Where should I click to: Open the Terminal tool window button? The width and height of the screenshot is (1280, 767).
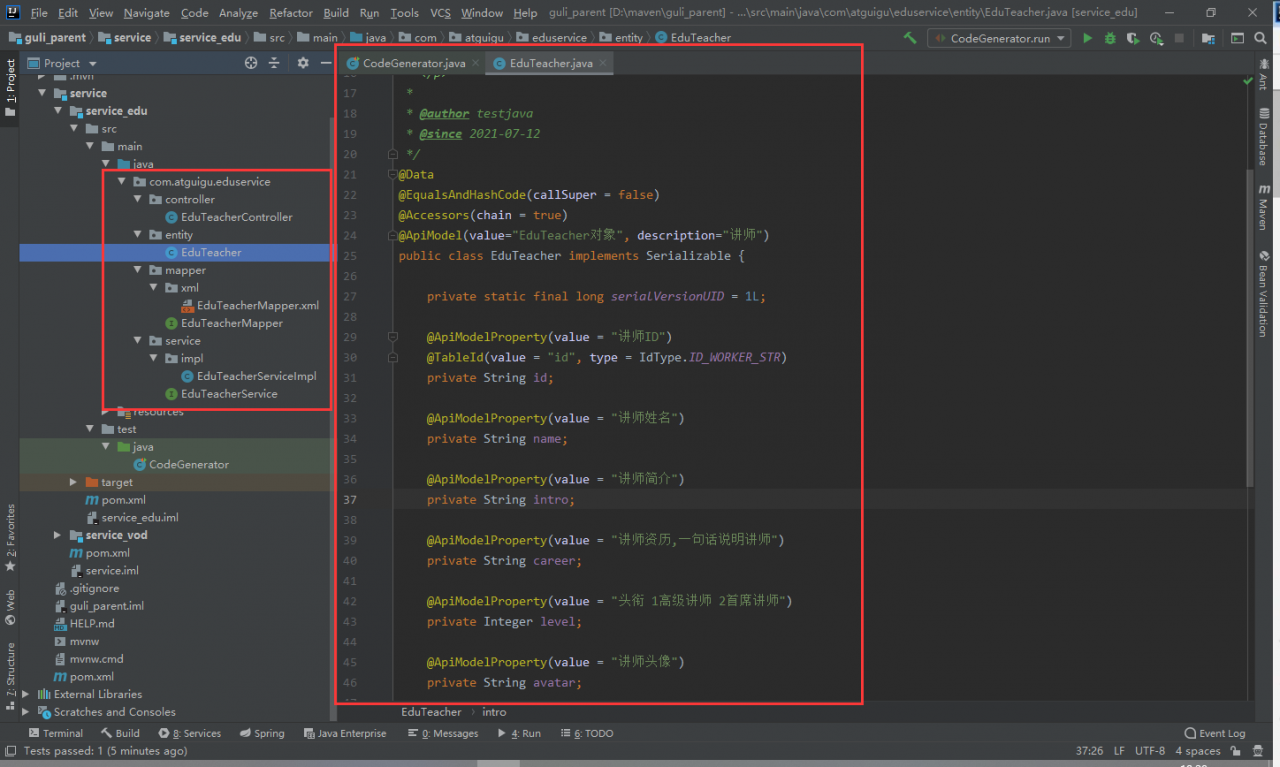(55, 733)
